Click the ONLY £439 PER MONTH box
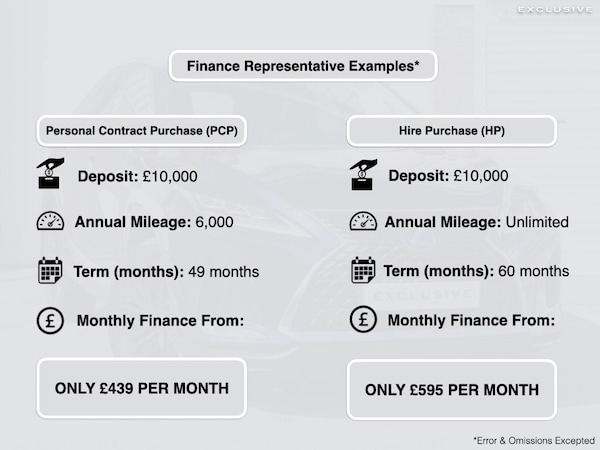The height and width of the screenshot is (450, 600). (x=140, y=388)
